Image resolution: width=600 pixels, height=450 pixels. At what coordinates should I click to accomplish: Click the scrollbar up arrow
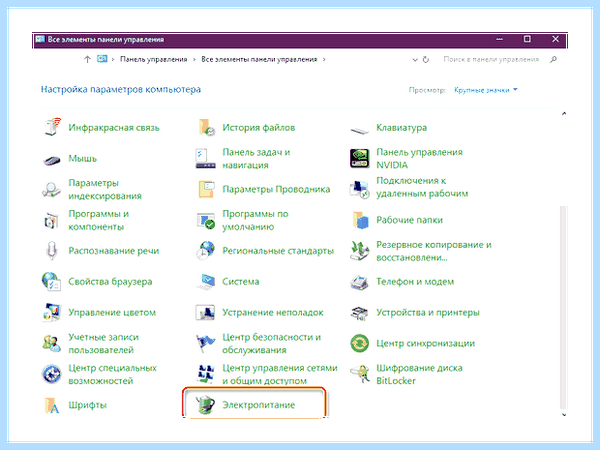tap(564, 113)
